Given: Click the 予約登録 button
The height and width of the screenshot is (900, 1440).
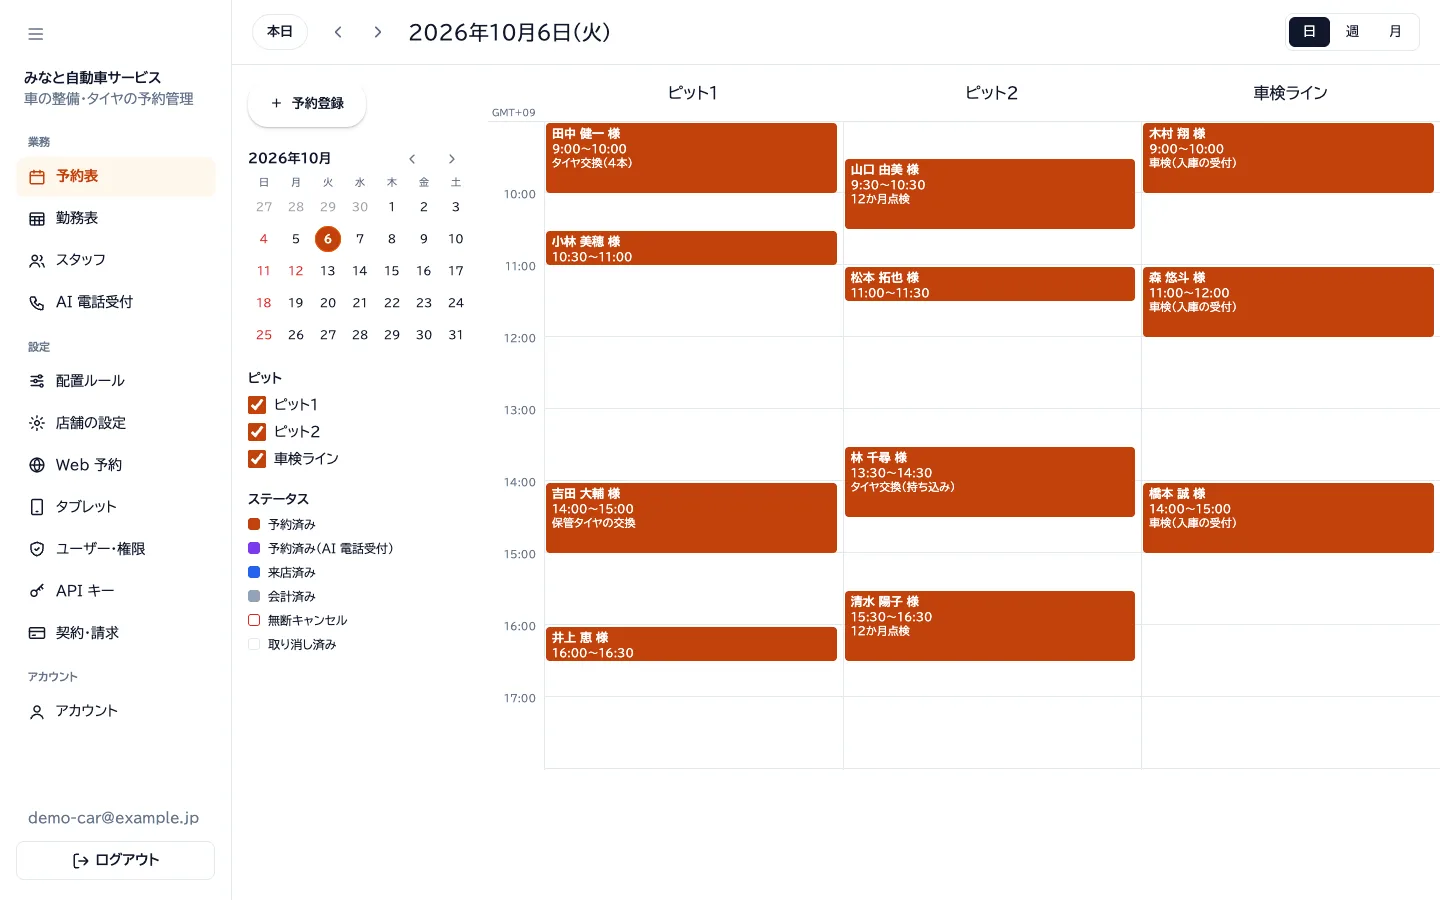Looking at the screenshot, I should point(307,103).
